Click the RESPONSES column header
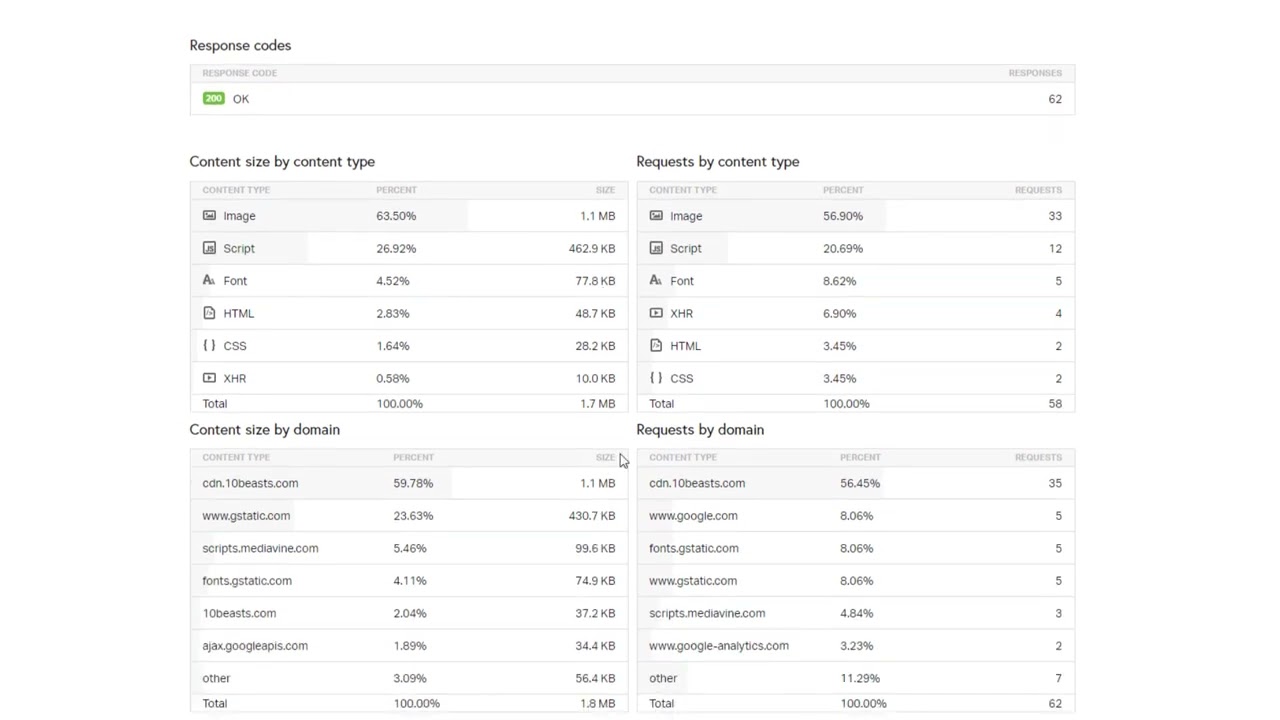This screenshot has width=1280, height=720. [1034, 73]
